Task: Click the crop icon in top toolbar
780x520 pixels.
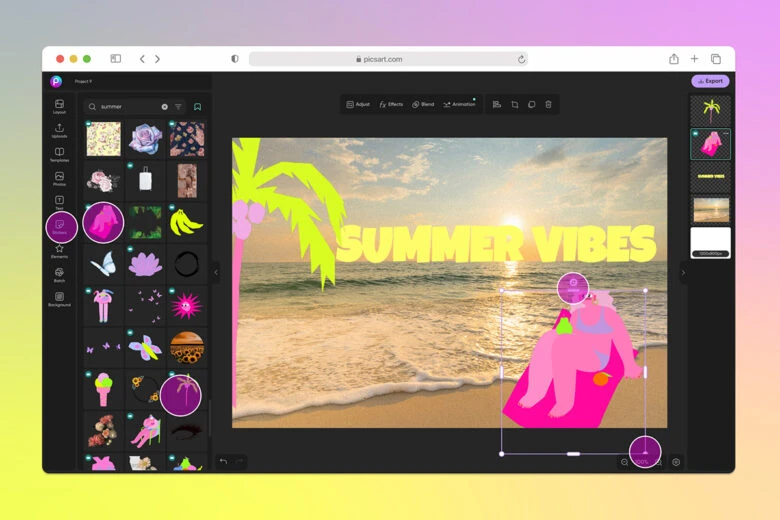Action: (x=515, y=104)
